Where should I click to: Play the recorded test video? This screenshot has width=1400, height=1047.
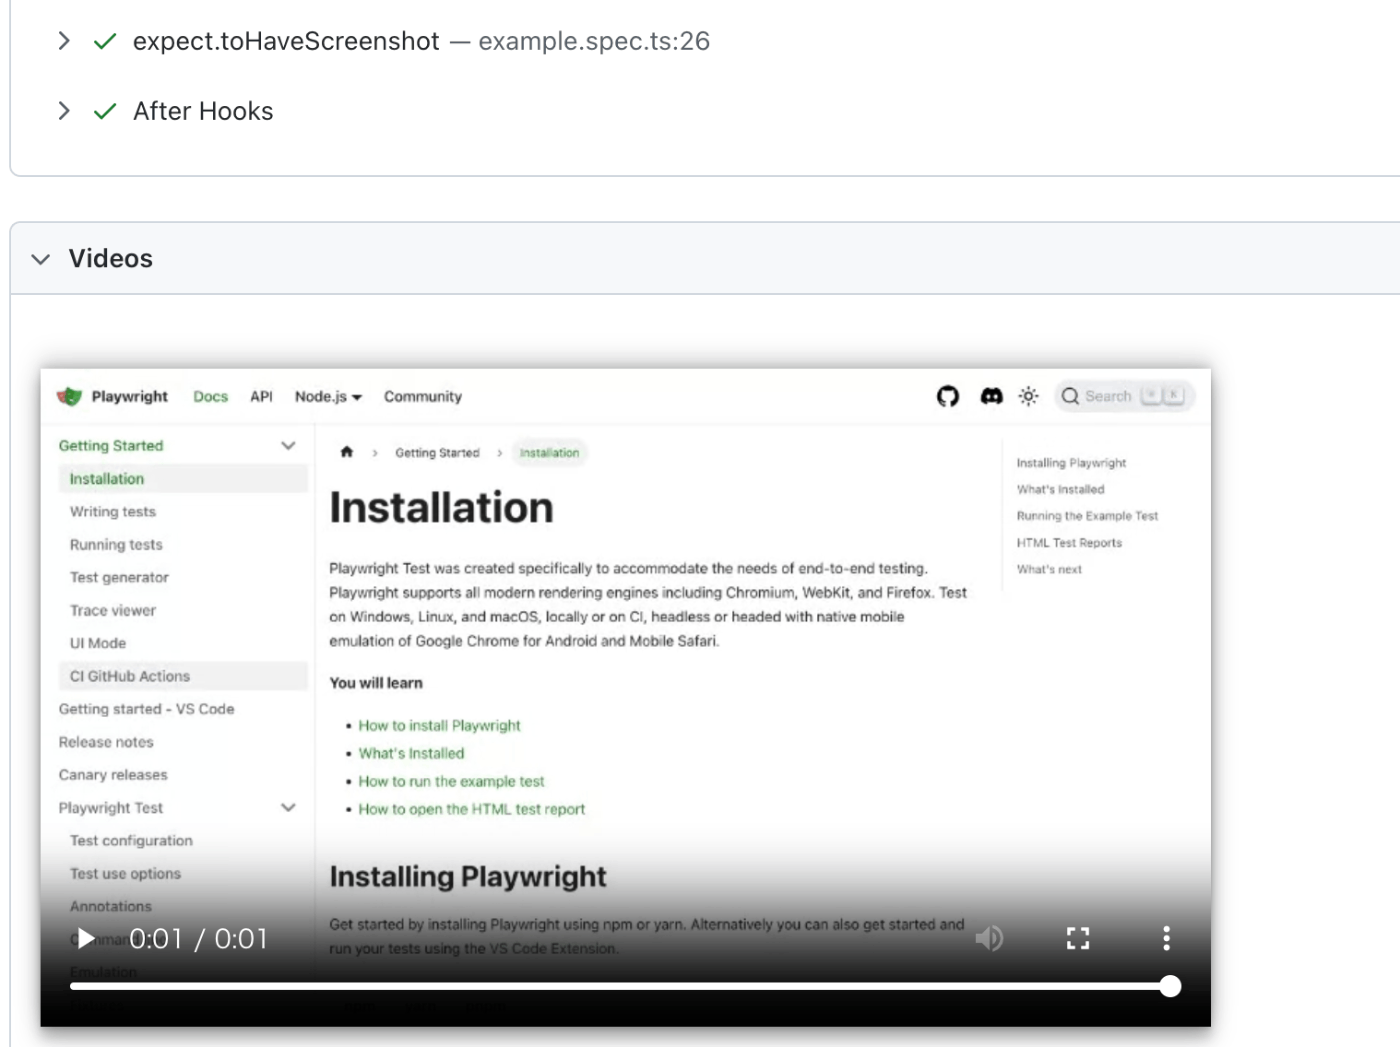coord(86,938)
